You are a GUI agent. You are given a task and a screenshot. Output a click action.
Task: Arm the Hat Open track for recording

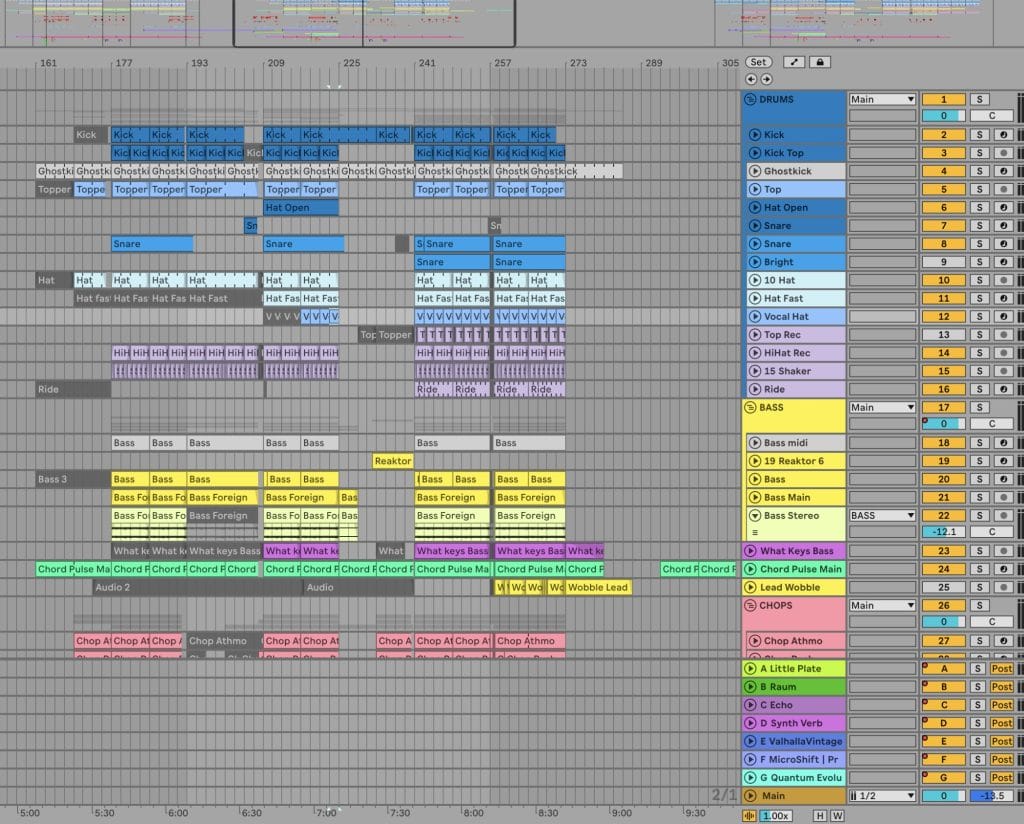click(x=1003, y=208)
